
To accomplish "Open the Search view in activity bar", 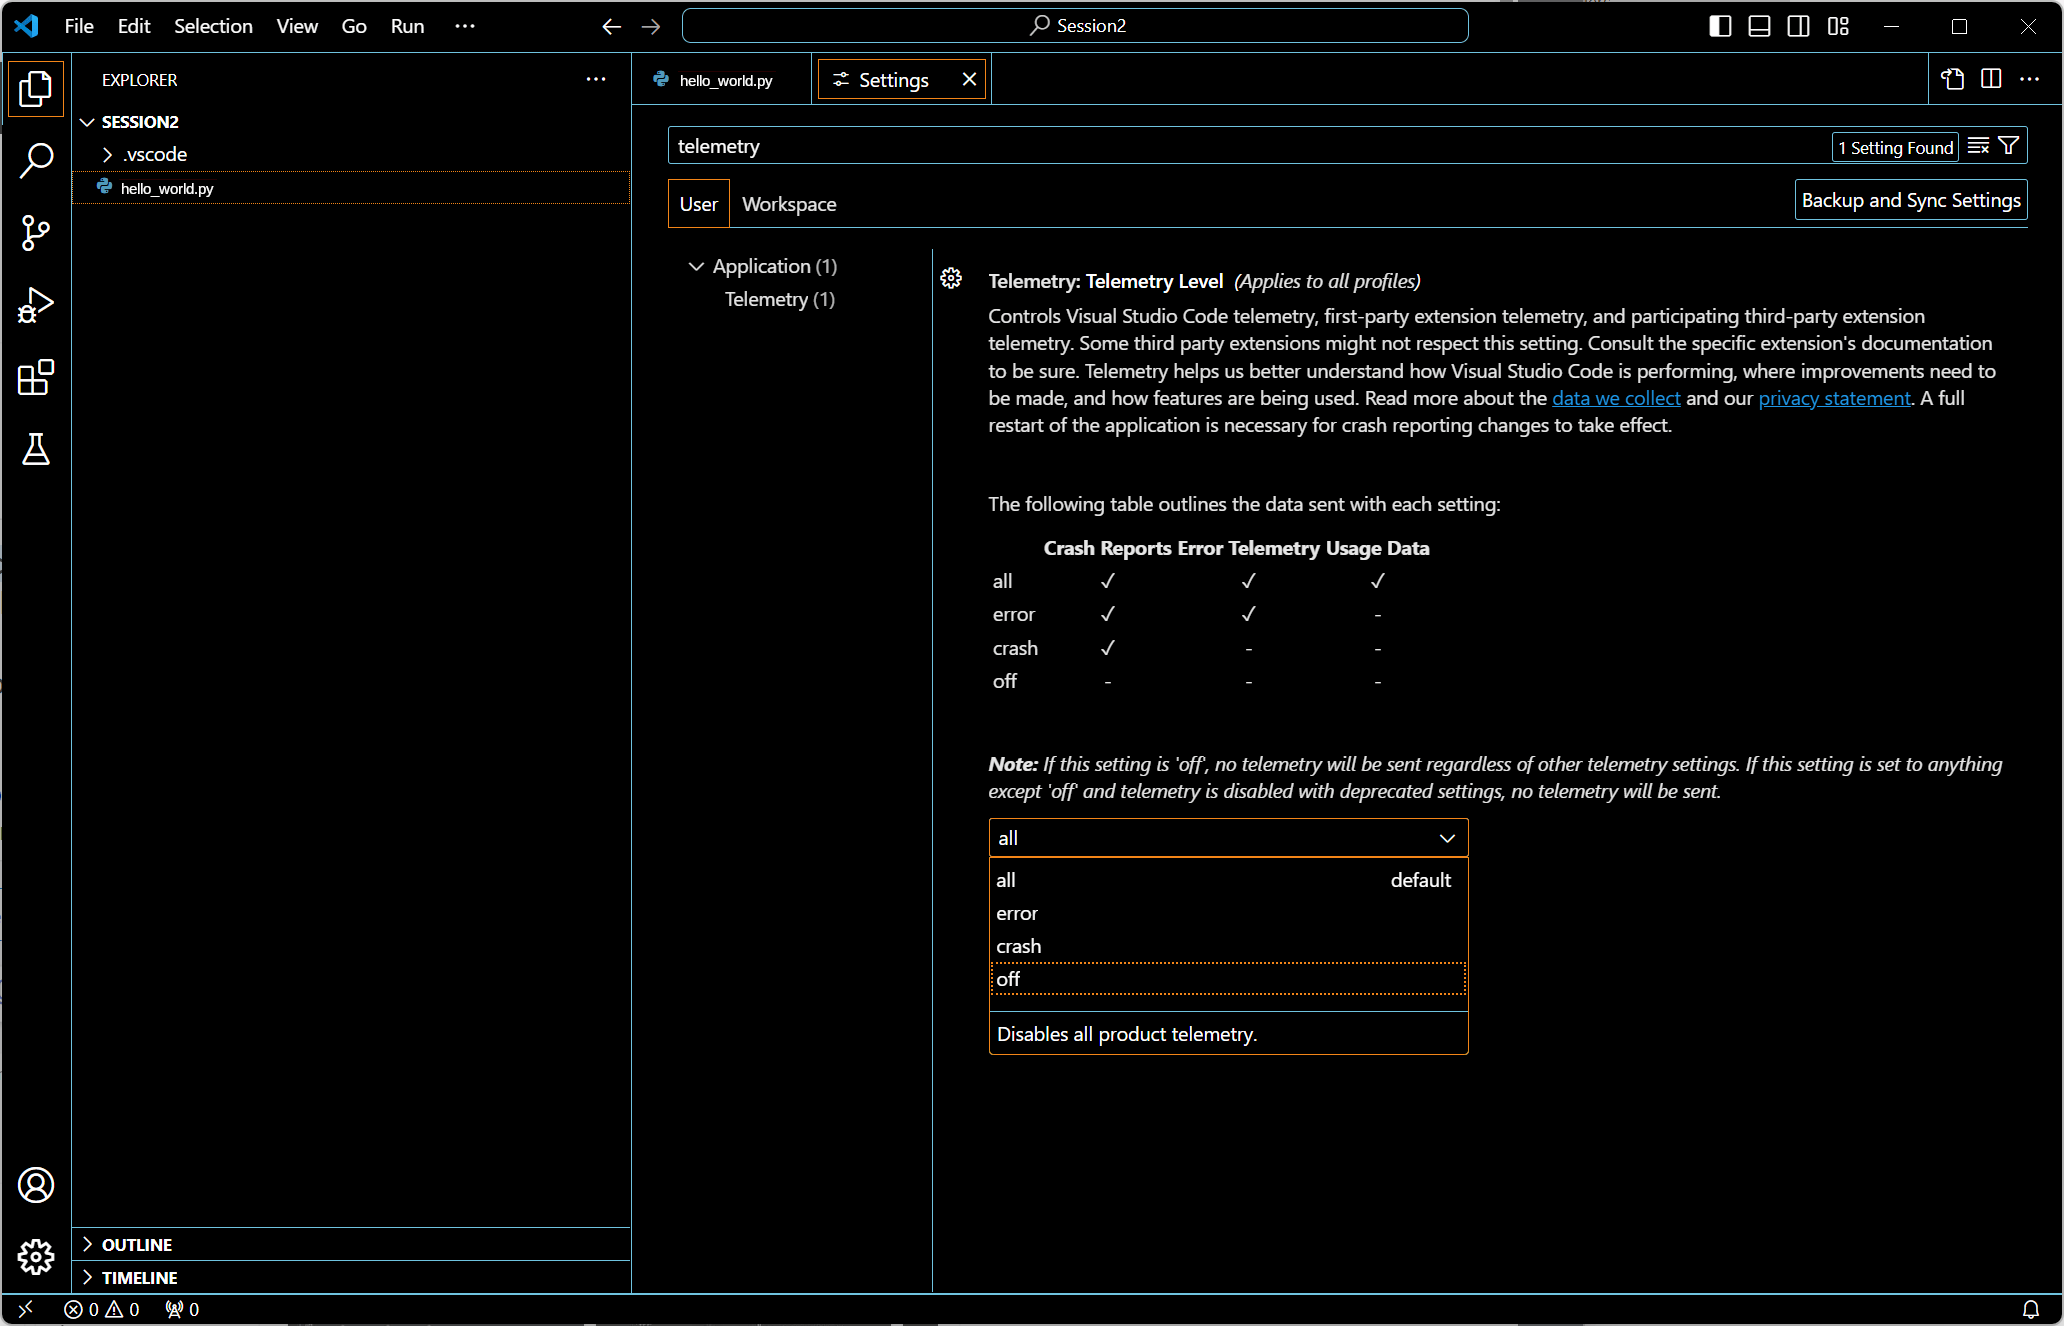I will tap(36, 160).
